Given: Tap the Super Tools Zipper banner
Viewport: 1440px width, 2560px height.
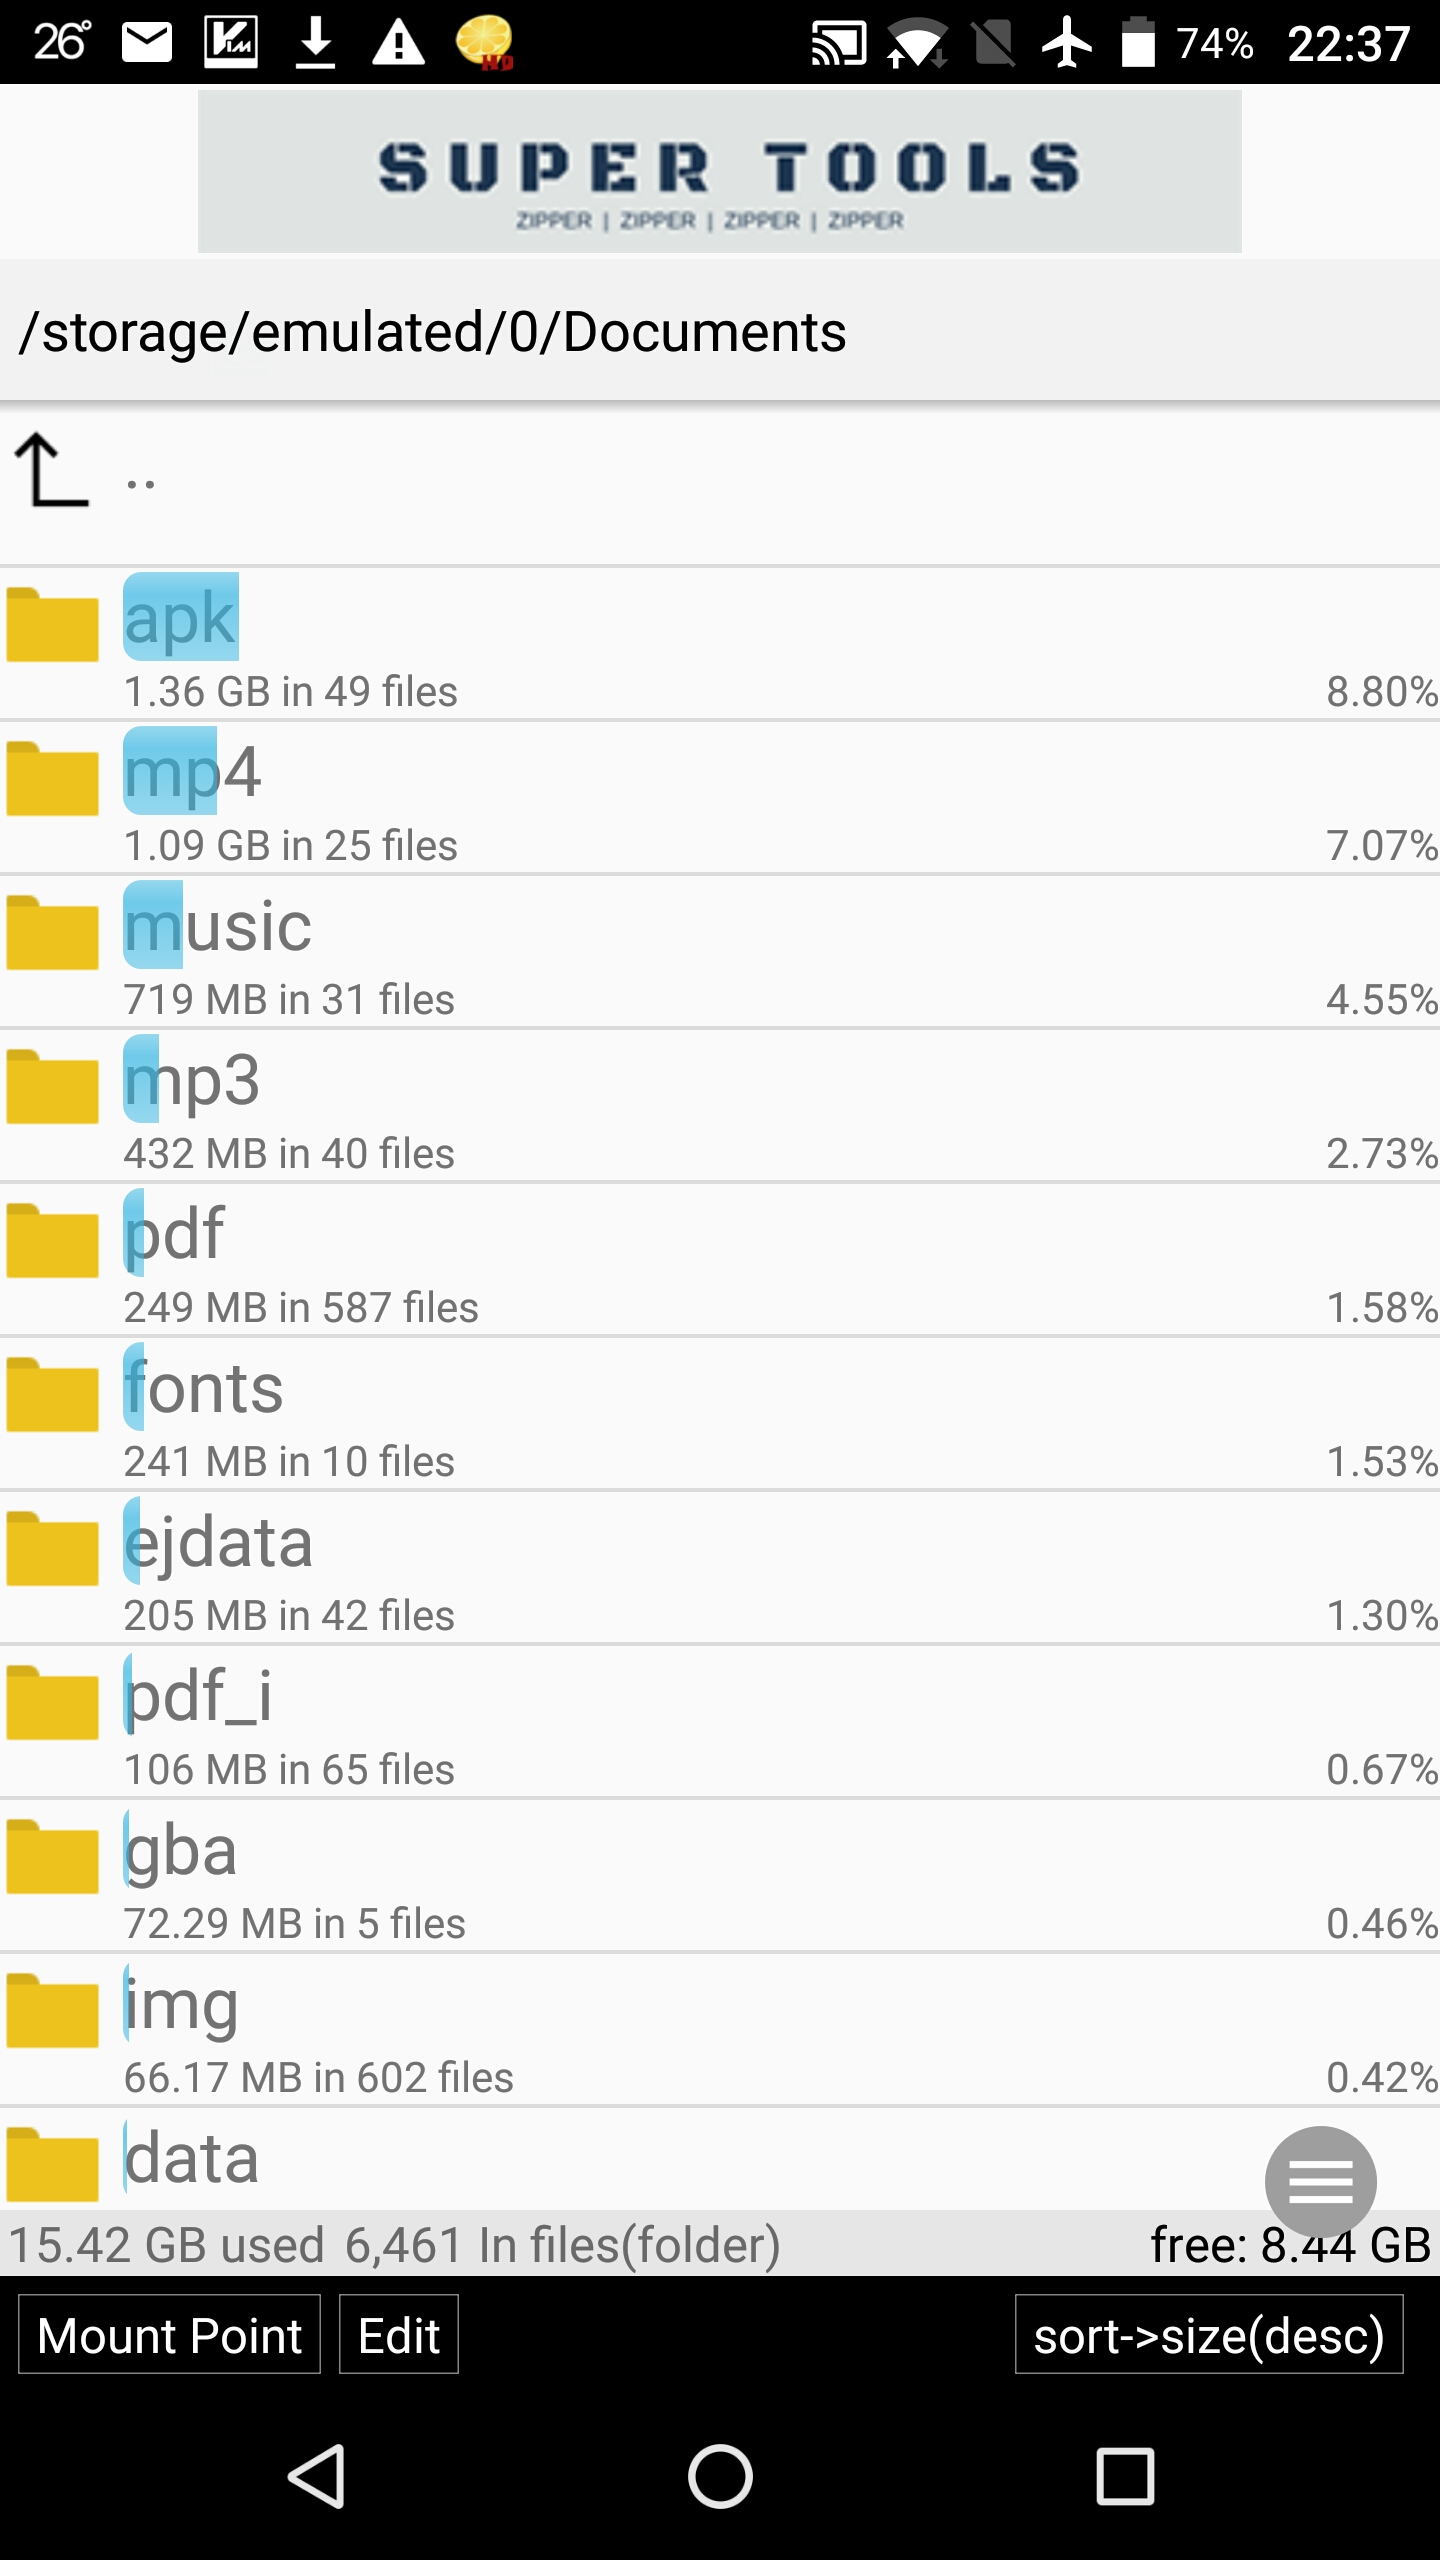Looking at the screenshot, I should 719,171.
